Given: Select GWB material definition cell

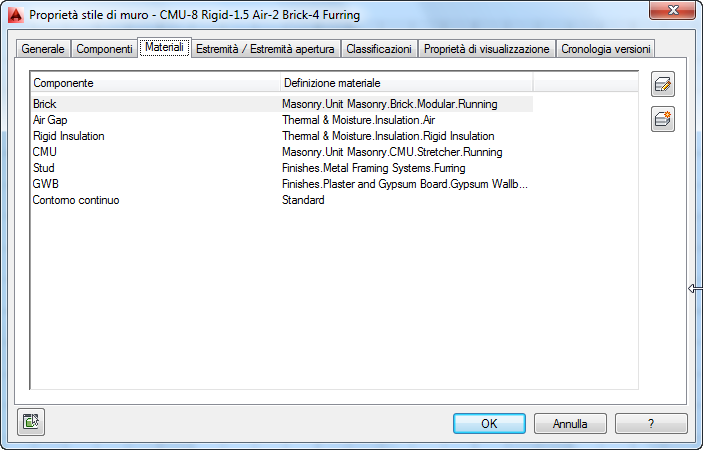Looking at the screenshot, I should coord(404,184).
